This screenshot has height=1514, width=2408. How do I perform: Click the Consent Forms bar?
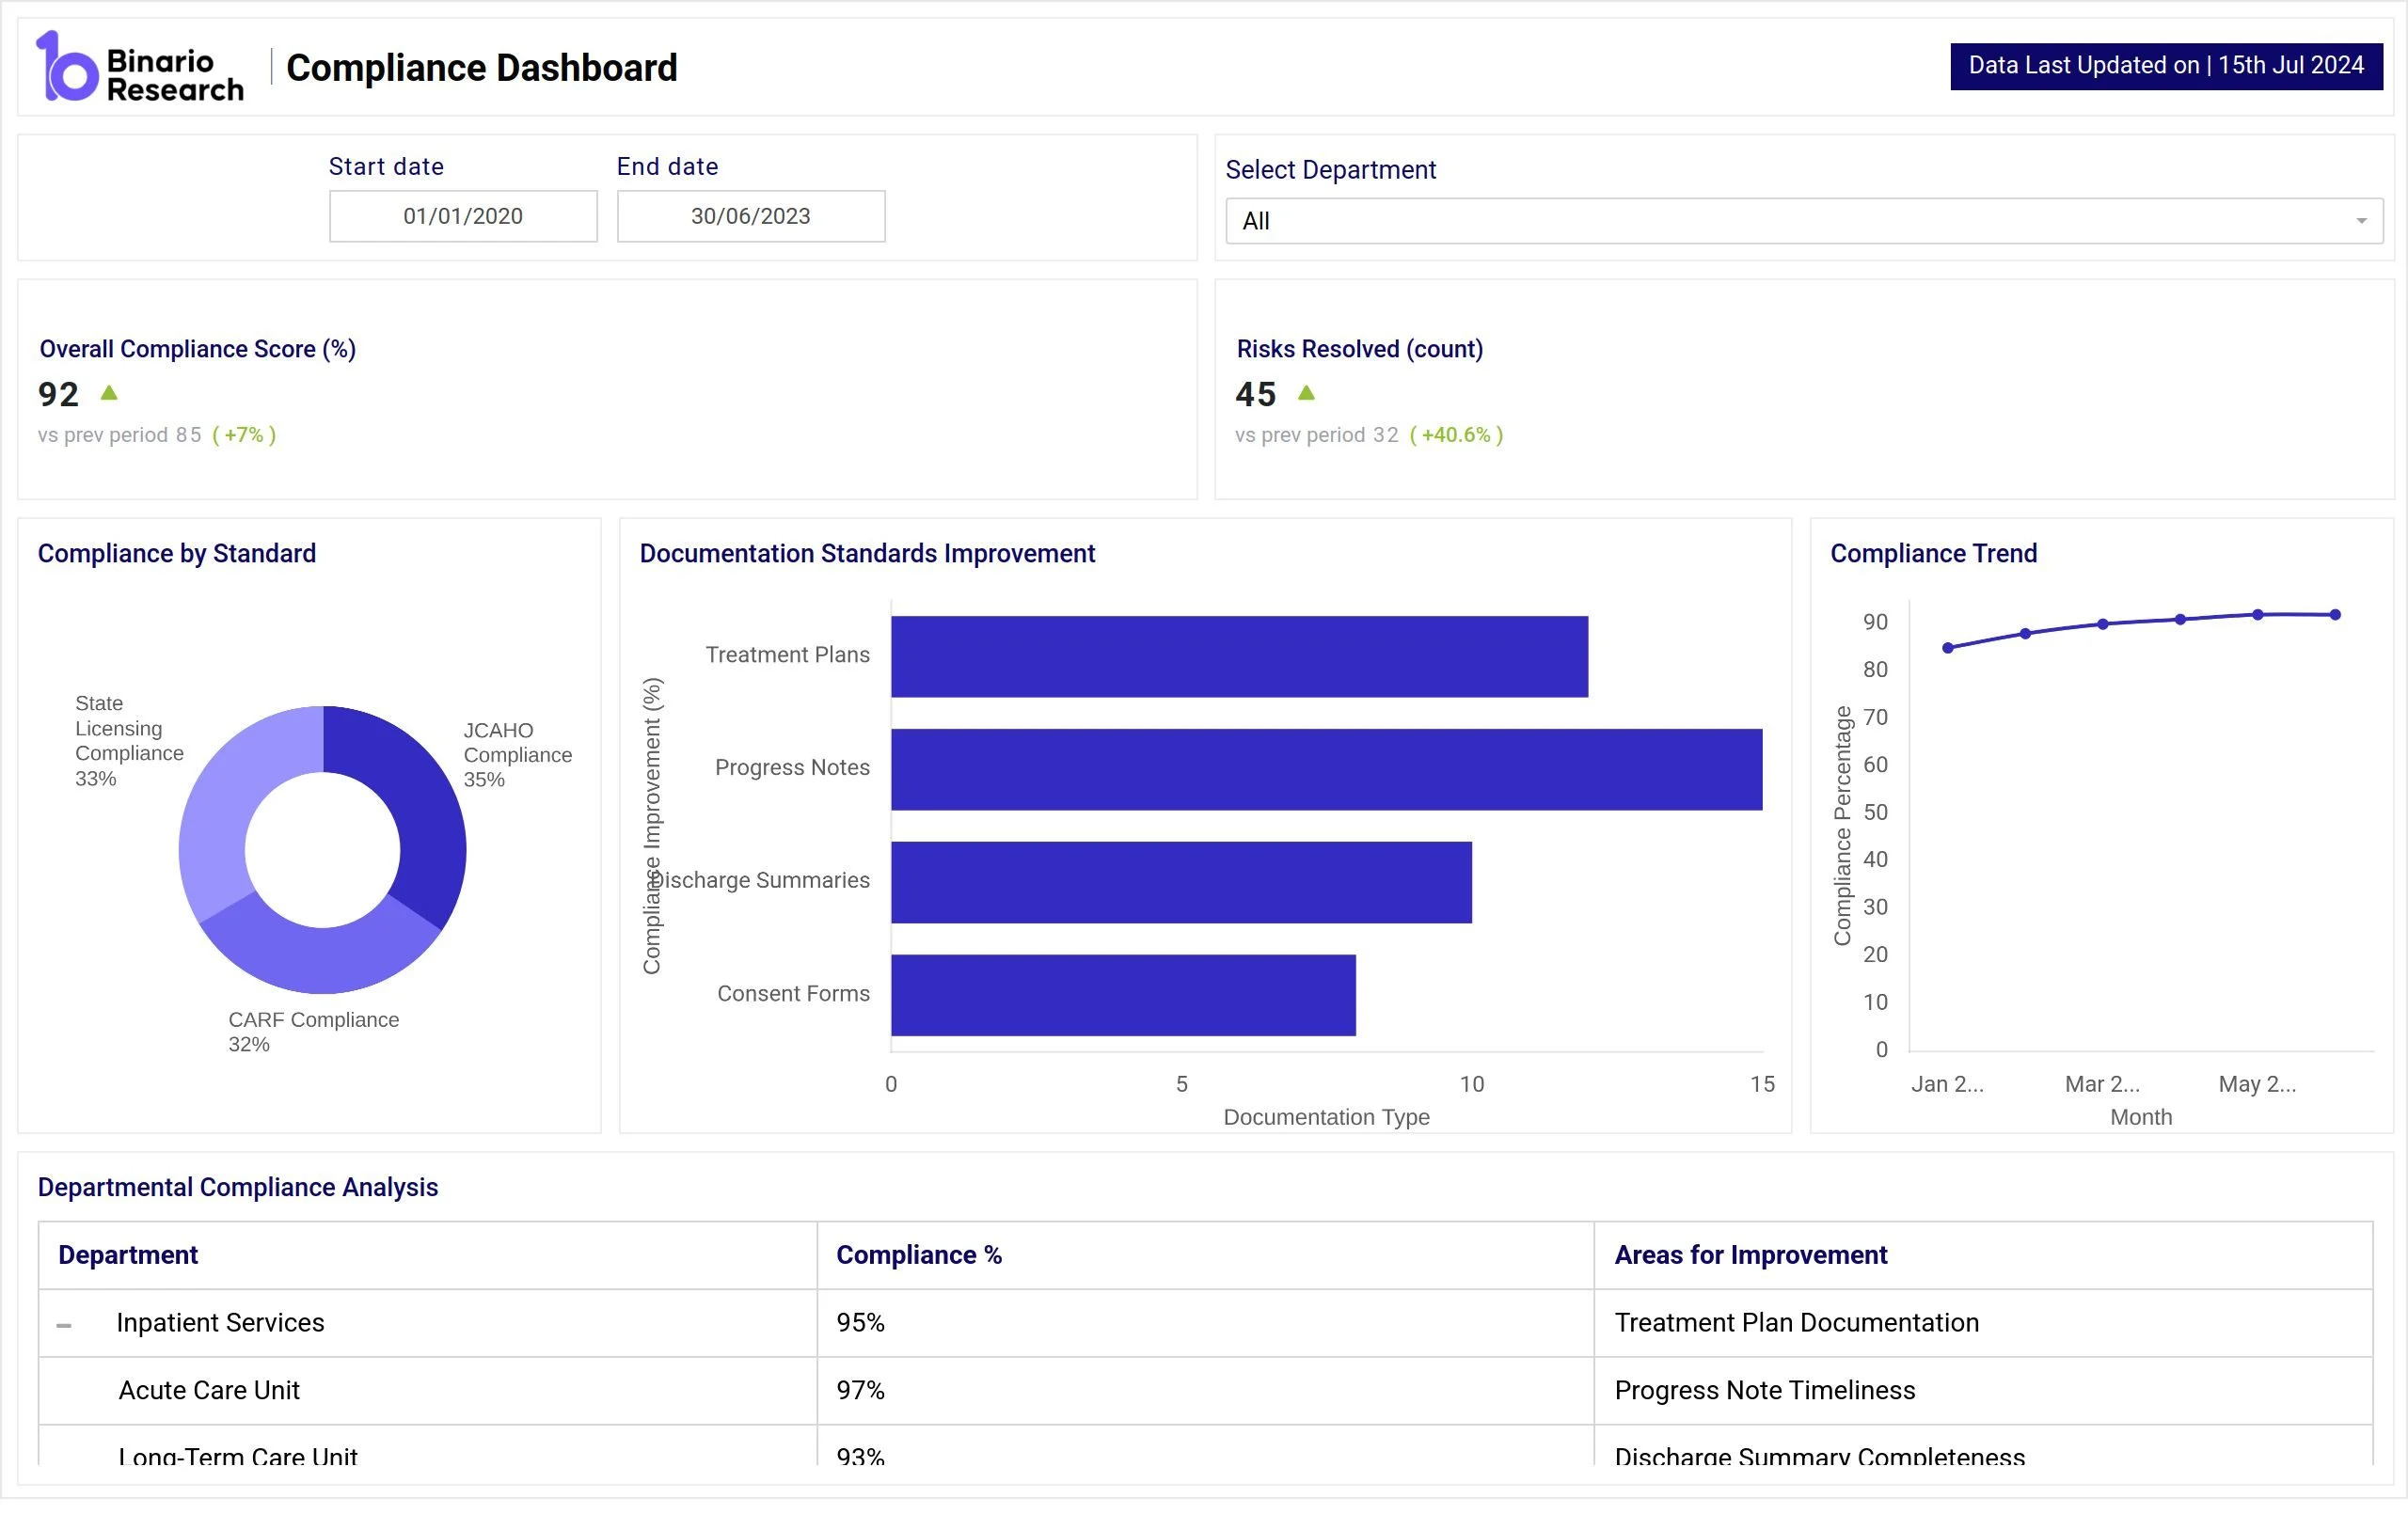tap(1123, 995)
